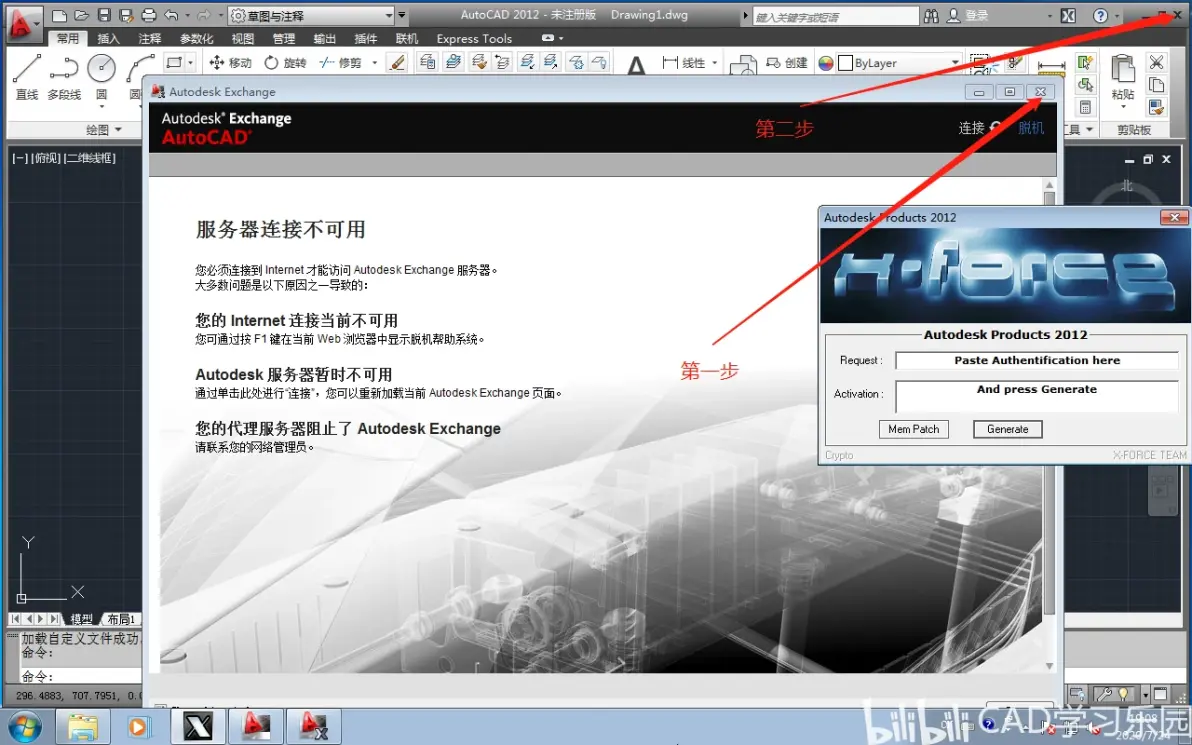
Task: Select the Rotate (旋转) tool
Action: (285, 62)
